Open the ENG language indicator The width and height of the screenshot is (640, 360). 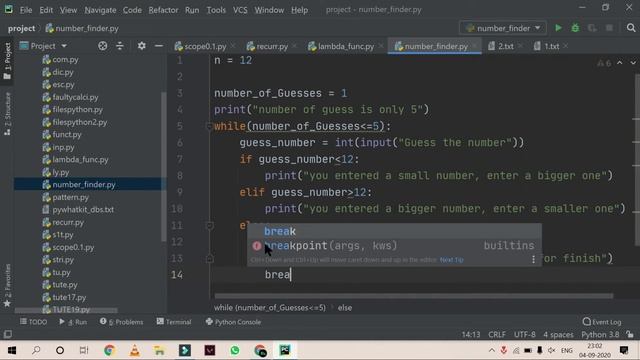tap(567, 350)
